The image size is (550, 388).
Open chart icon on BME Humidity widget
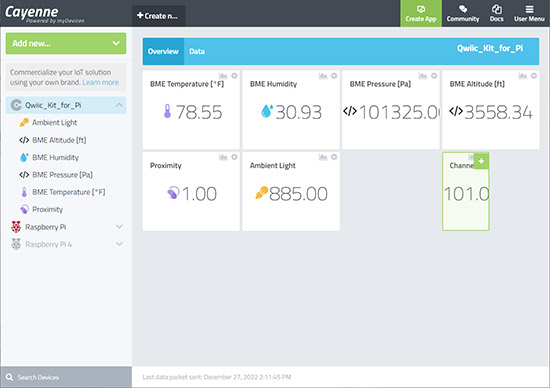point(323,75)
